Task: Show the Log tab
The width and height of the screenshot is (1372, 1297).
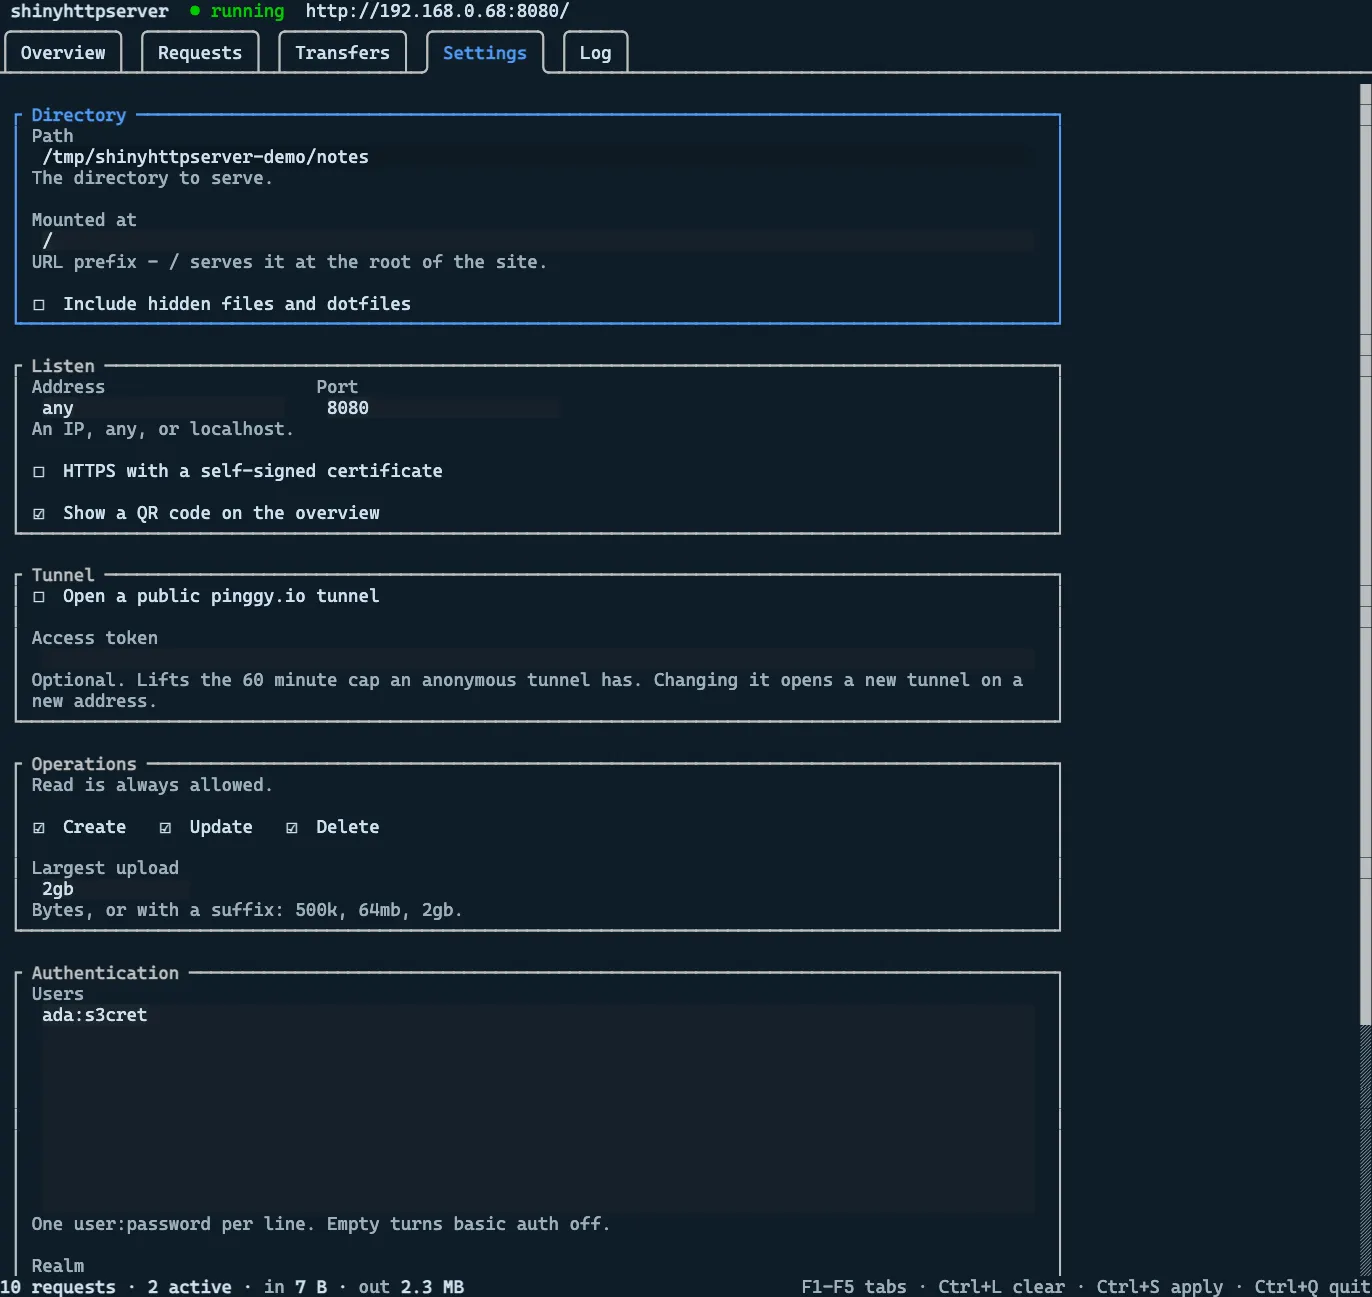Action: [x=595, y=53]
